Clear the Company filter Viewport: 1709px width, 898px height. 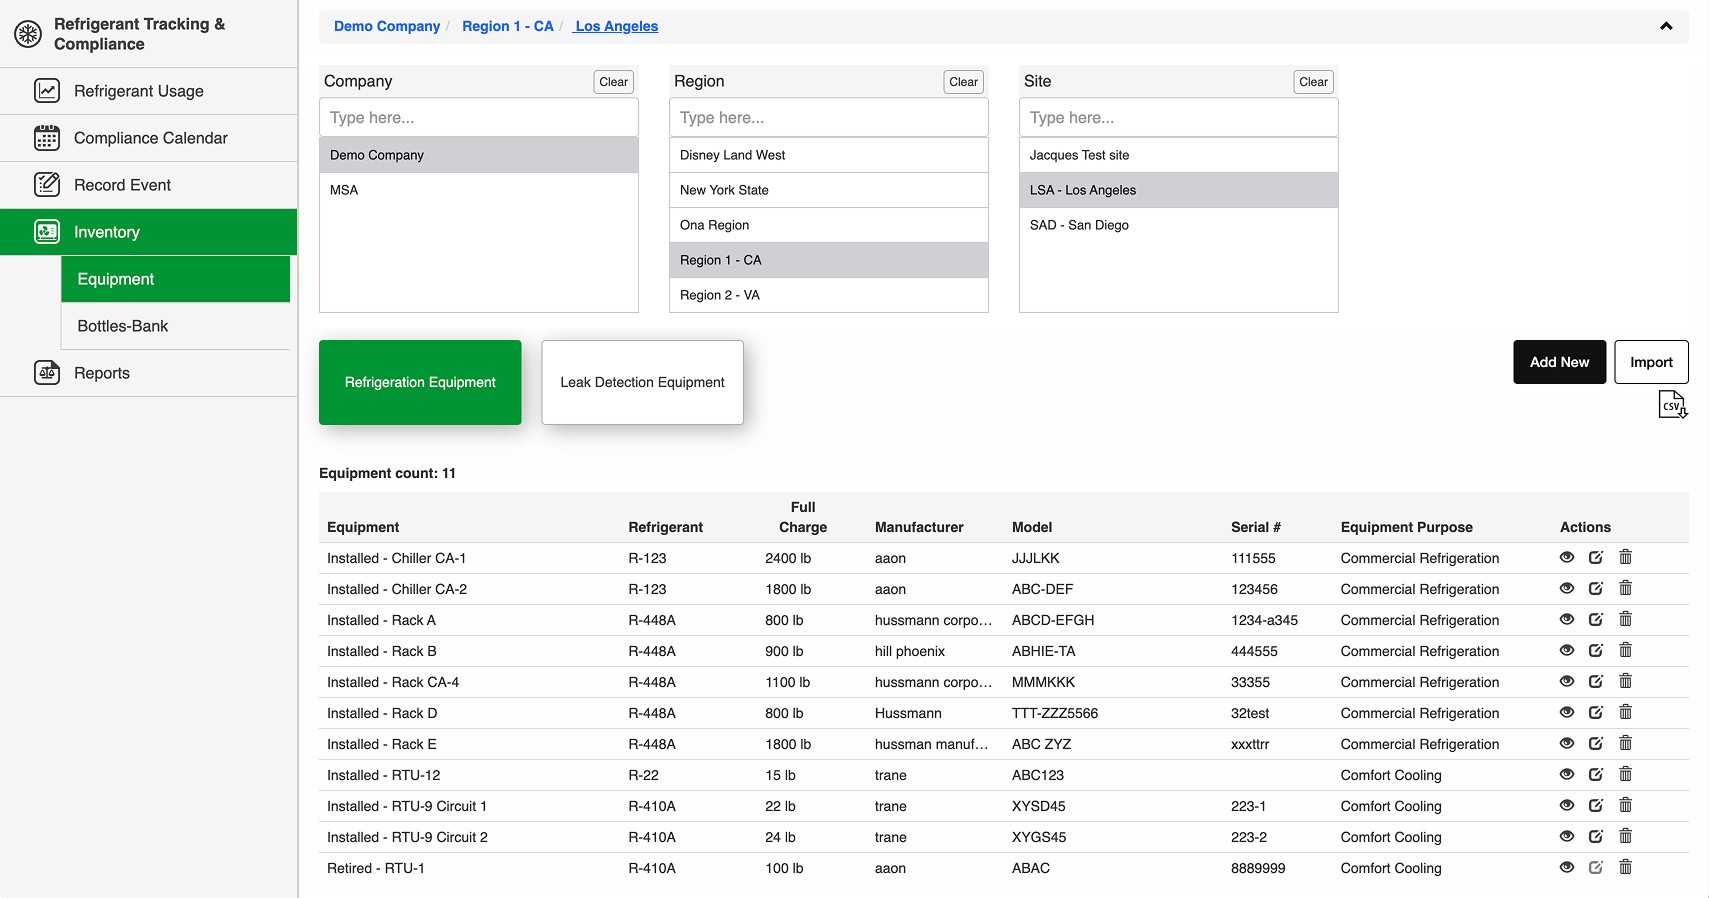pos(614,82)
